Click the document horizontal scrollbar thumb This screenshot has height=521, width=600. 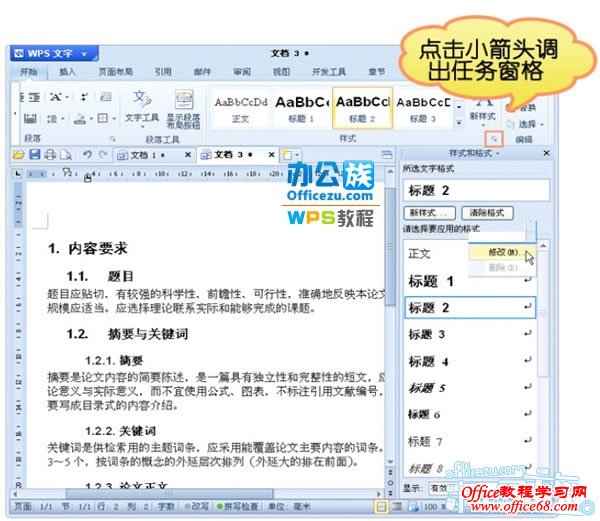(x=169, y=493)
